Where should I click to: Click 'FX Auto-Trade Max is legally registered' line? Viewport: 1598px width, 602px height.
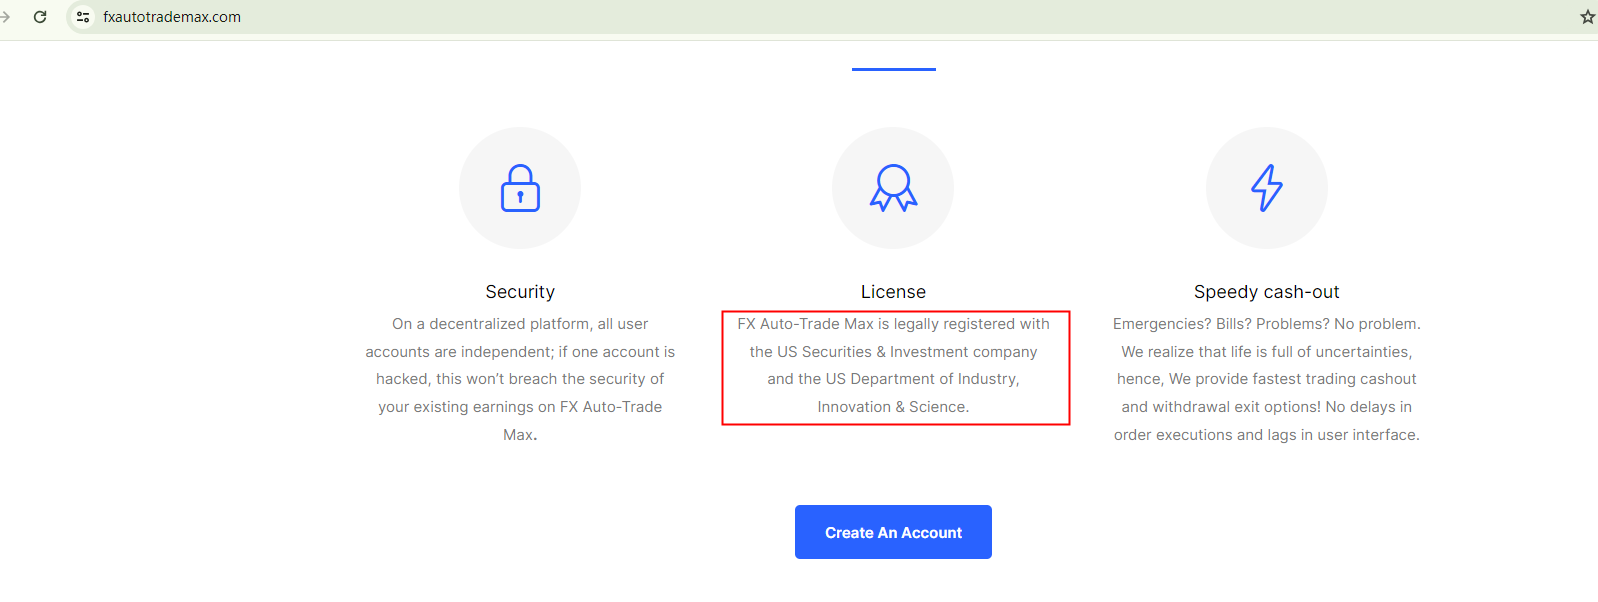tap(893, 324)
